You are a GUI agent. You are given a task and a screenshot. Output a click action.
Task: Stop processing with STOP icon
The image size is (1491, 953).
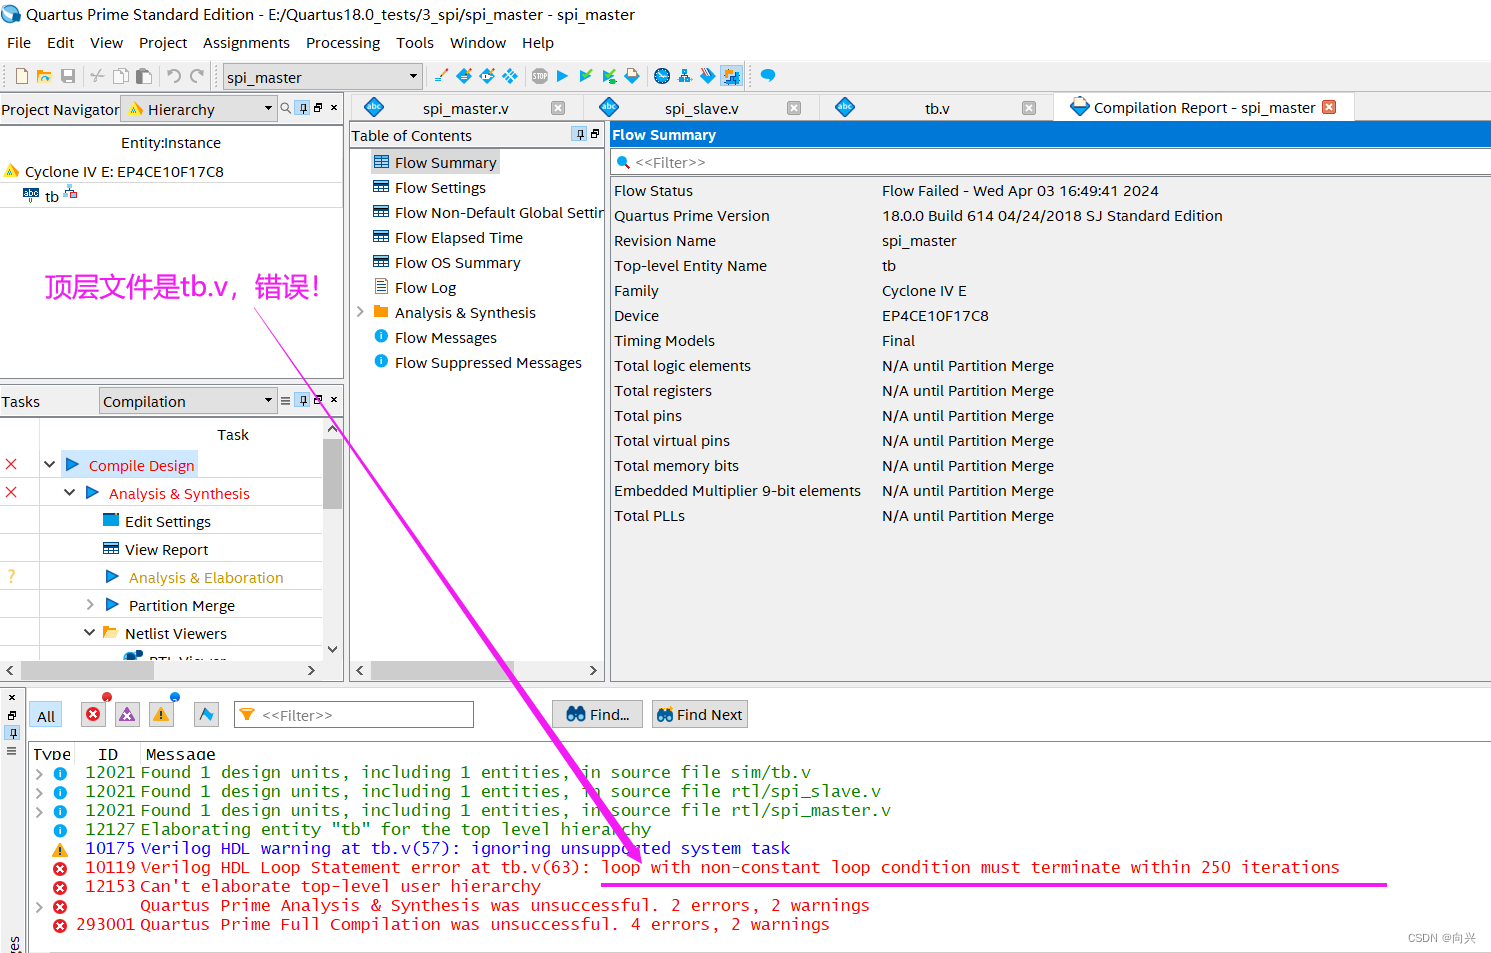point(540,76)
